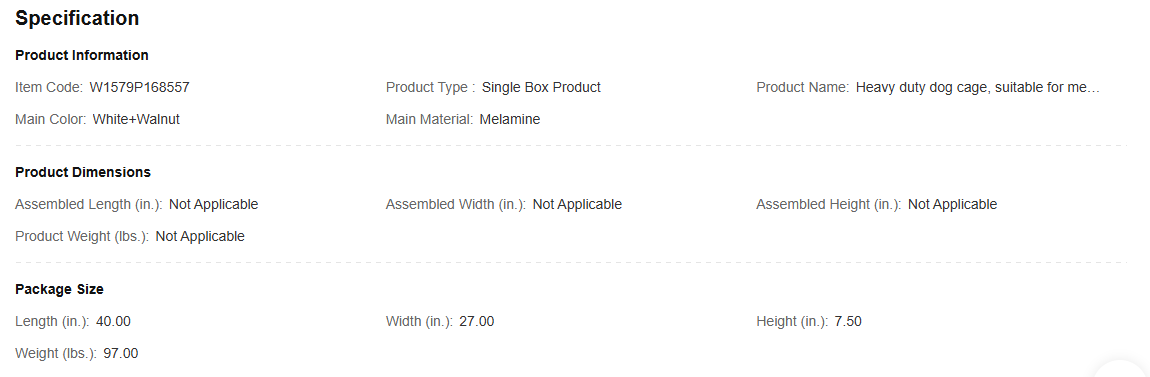The height and width of the screenshot is (377, 1150).
Task: Click the Melamine main material value
Action: tap(510, 120)
